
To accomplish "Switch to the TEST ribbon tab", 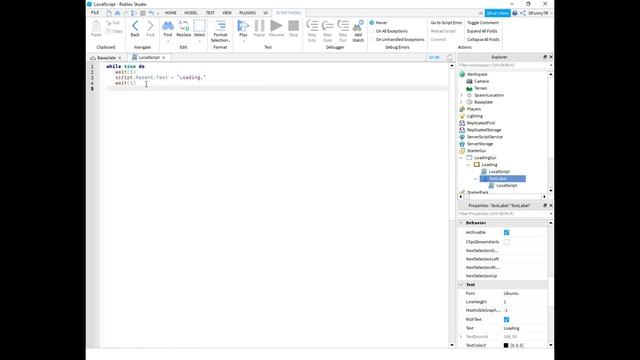I will click(x=210, y=13).
